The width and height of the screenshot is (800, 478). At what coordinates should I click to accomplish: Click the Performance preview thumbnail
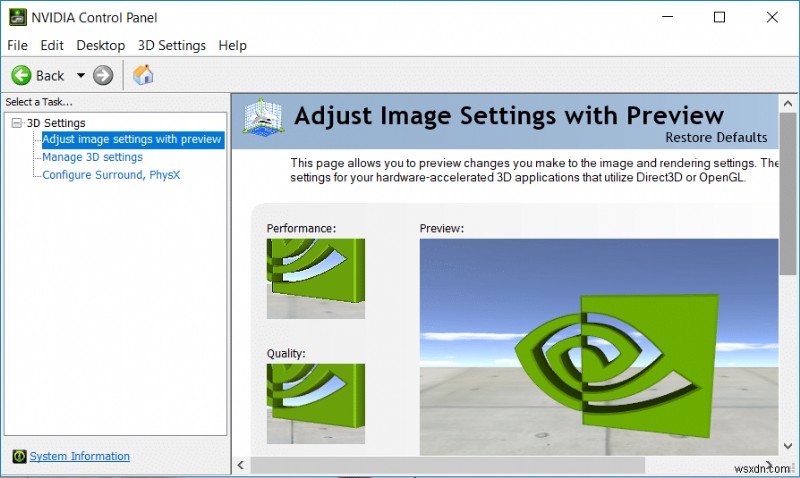[316, 278]
